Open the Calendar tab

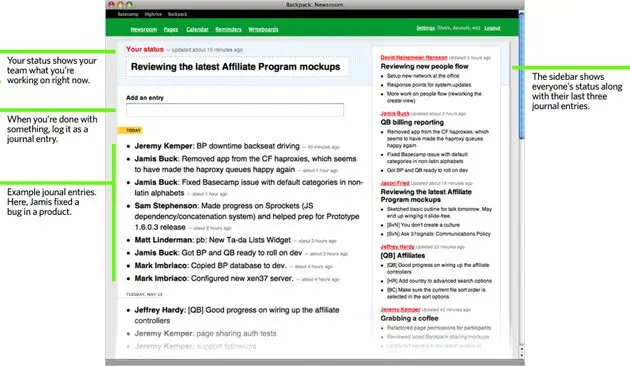(197, 29)
